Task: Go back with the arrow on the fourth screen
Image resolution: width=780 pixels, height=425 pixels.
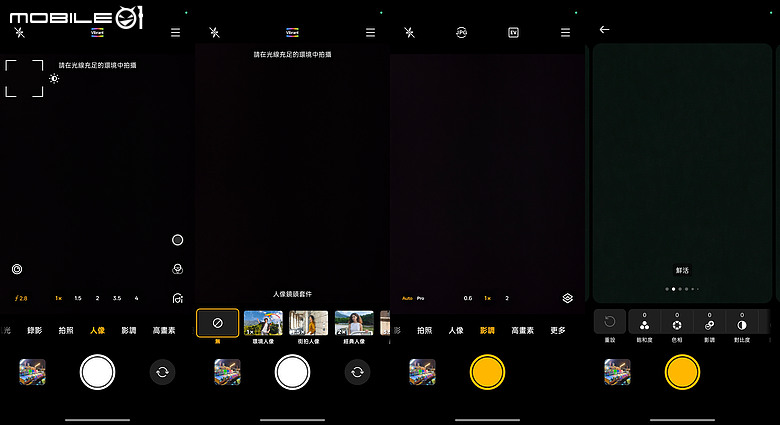Action: tap(604, 30)
